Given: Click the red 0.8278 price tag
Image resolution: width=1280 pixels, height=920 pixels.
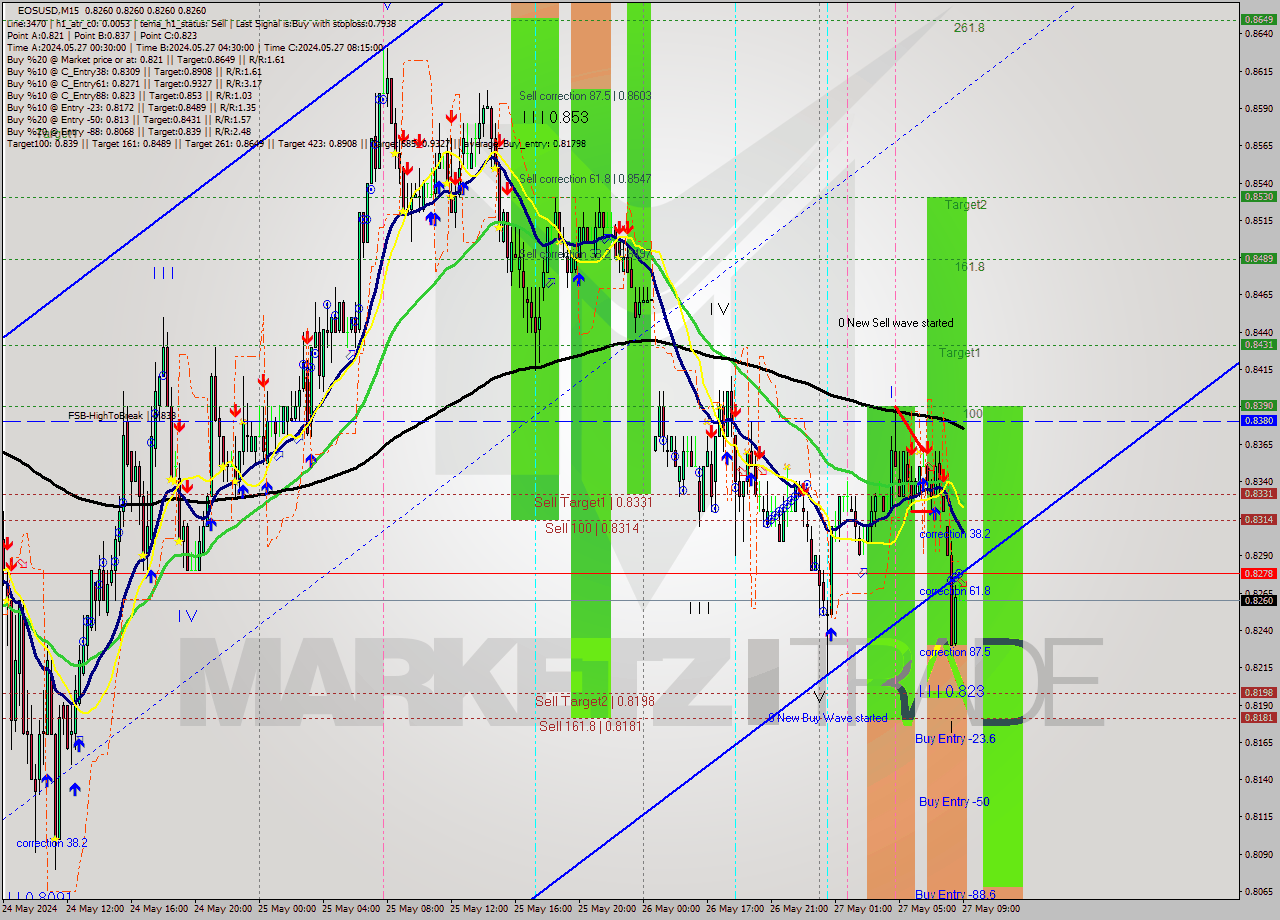Looking at the screenshot, I should coord(1257,573).
